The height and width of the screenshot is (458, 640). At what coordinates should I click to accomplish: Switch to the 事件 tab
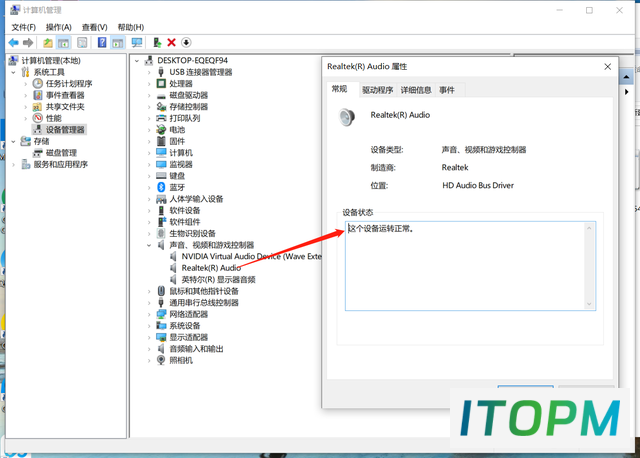[x=447, y=90]
